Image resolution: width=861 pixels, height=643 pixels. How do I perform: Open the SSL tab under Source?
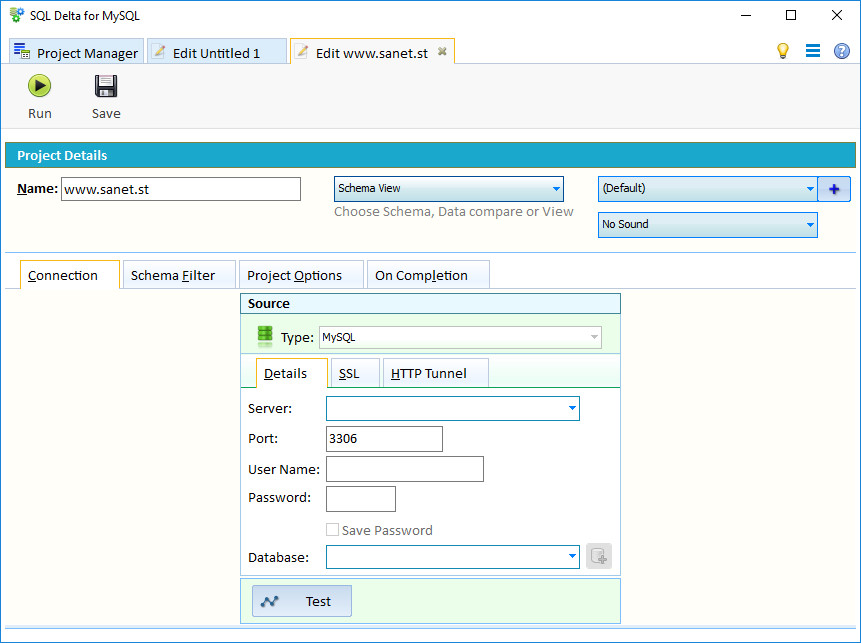[x=354, y=372]
